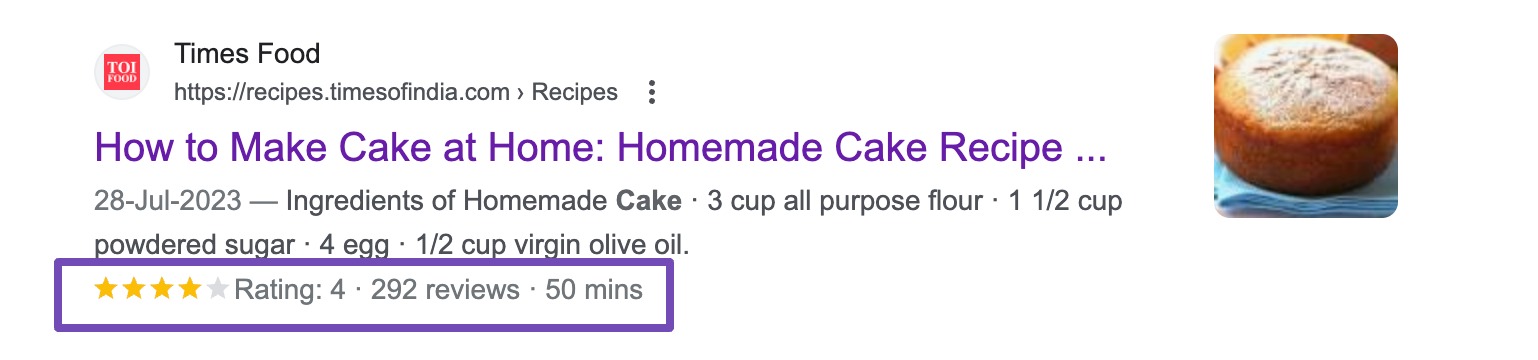The height and width of the screenshot is (360, 1538).
Task: Click the Times Food site name
Action: pos(247,54)
